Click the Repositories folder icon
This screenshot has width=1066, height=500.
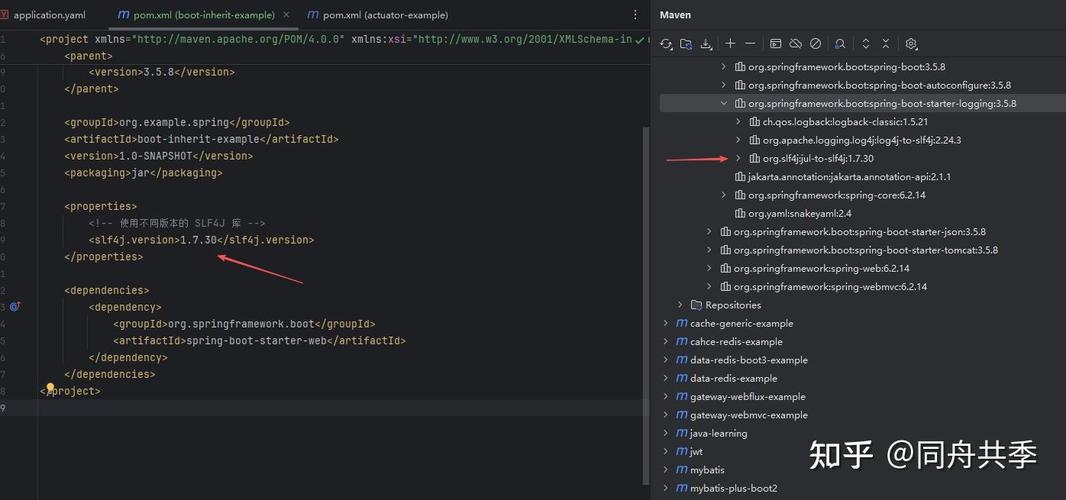click(x=696, y=305)
